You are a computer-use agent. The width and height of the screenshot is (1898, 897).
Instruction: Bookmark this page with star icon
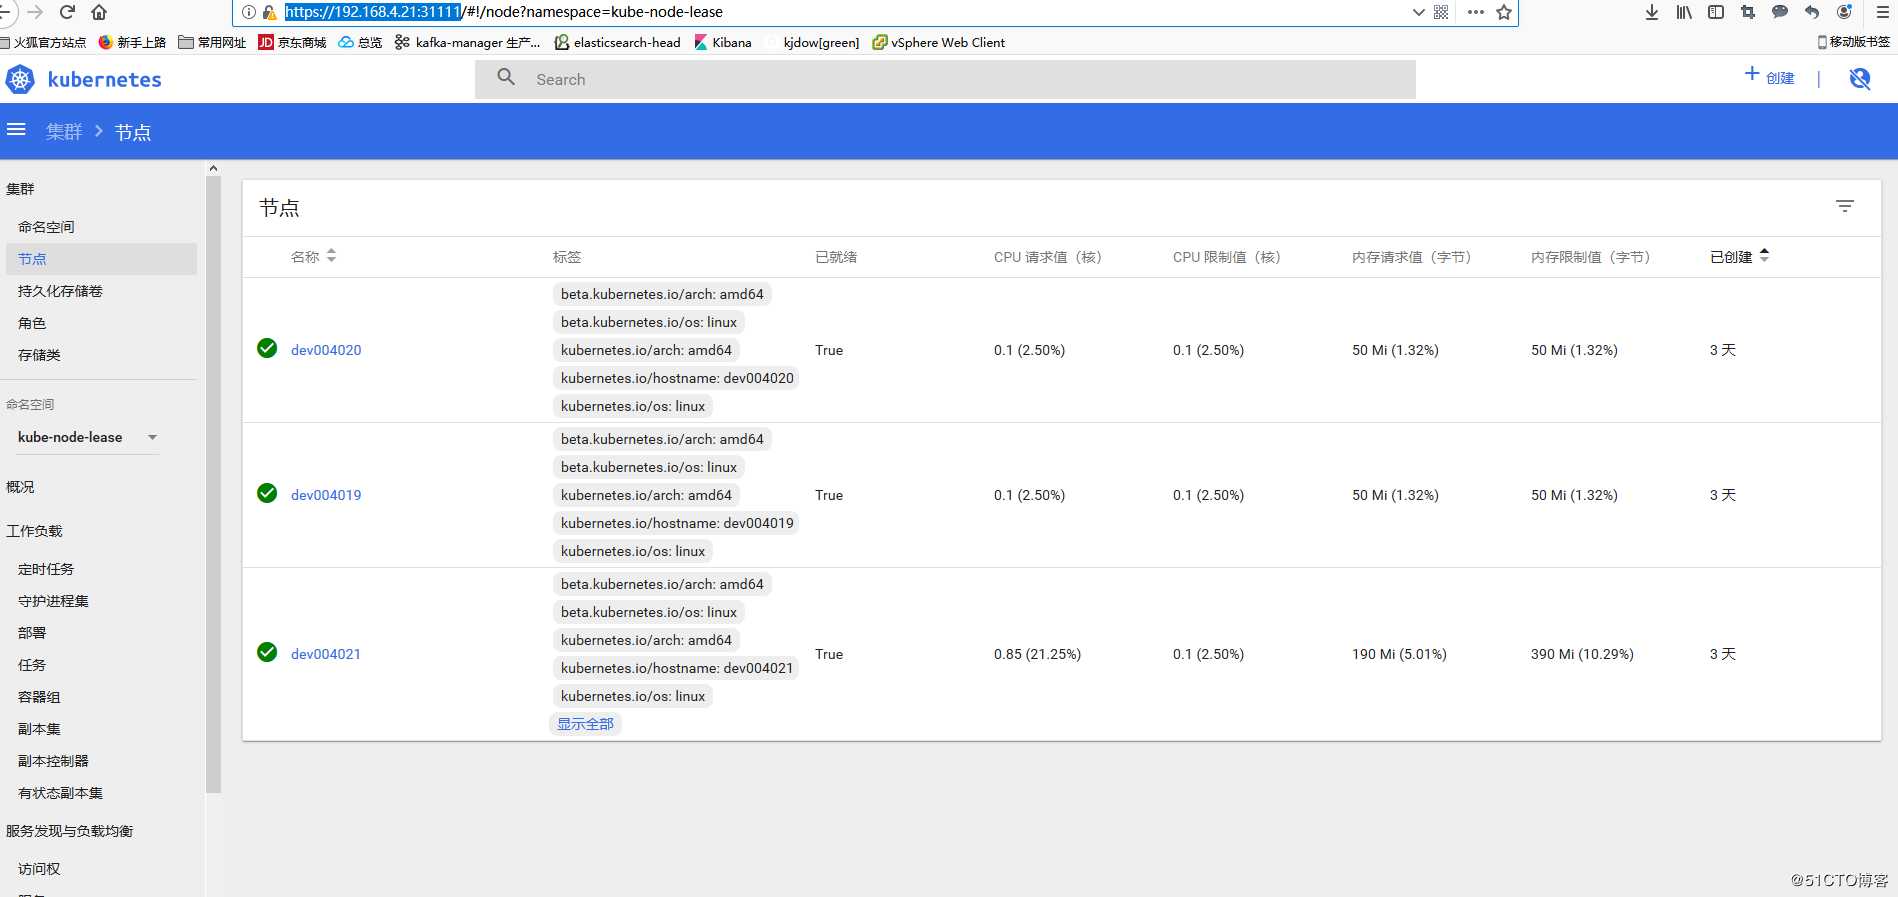point(1503,12)
